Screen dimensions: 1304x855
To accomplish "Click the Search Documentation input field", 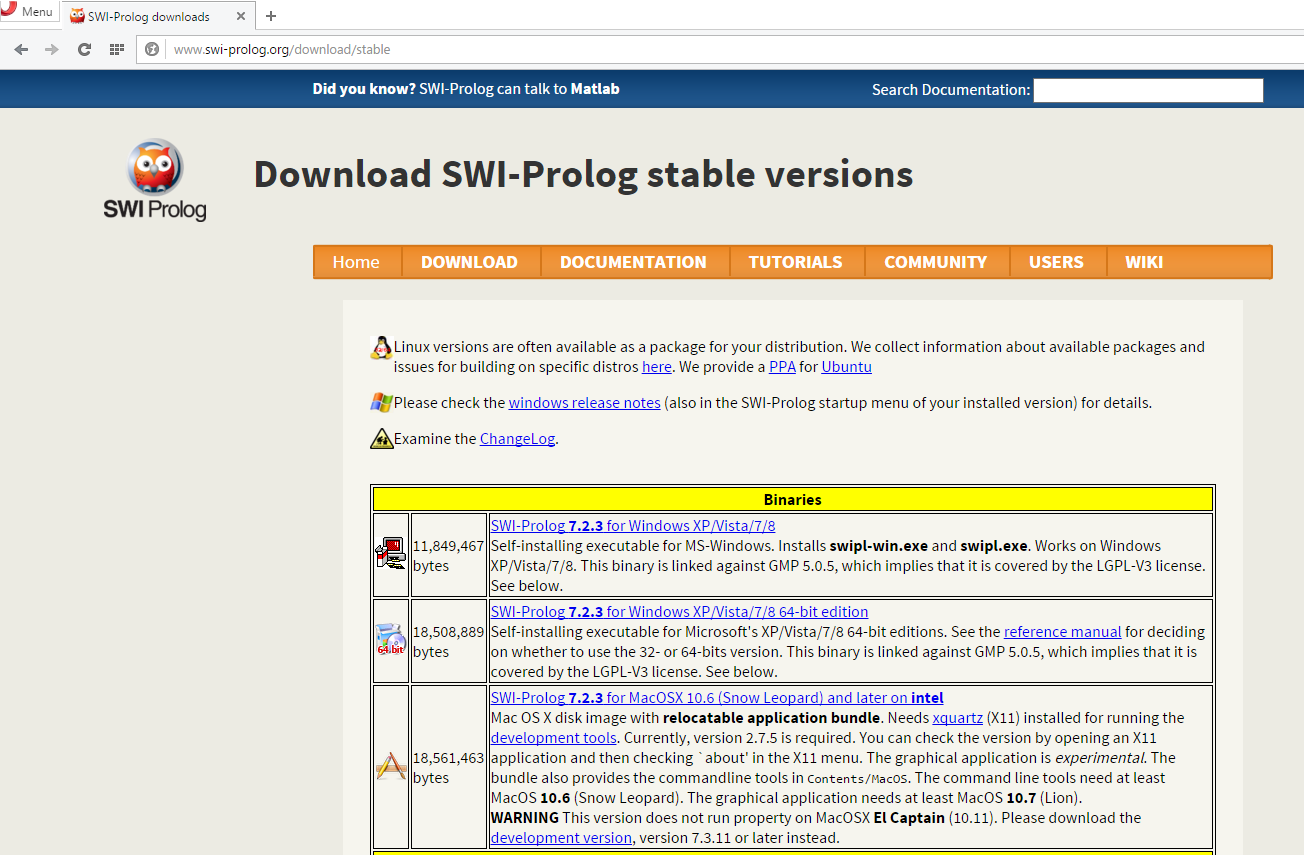I will (x=1148, y=90).
